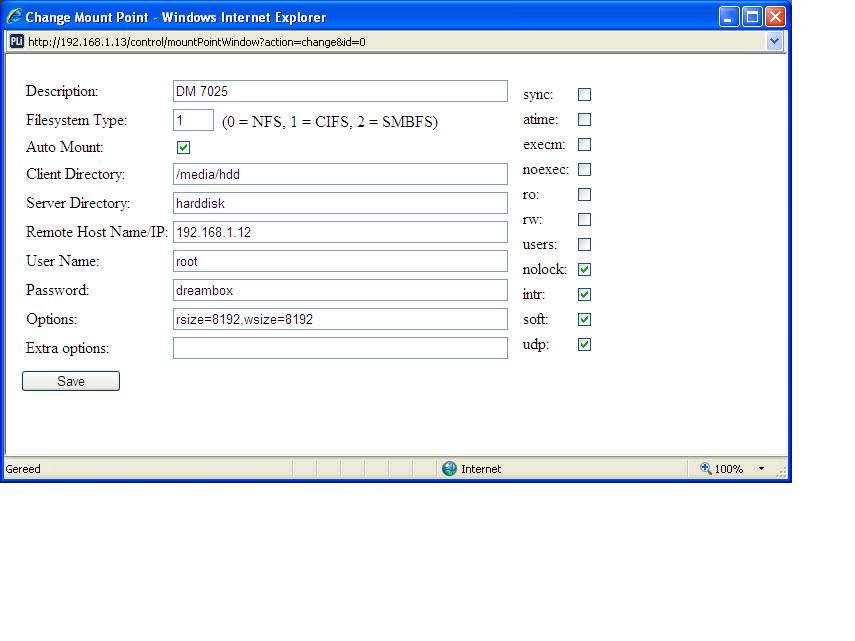Enable the users checkbox
Screen dimensions: 855x641
(x=585, y=245)
